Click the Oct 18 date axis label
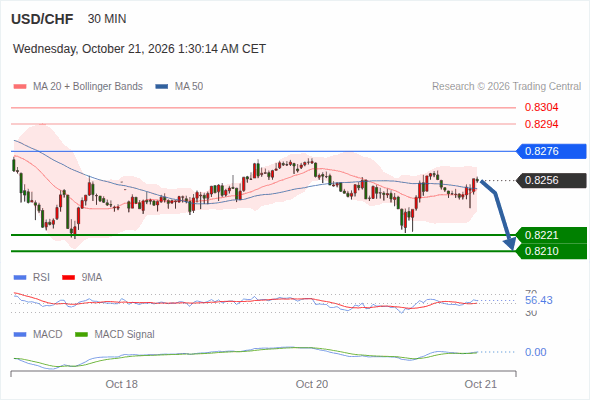Image resolution: width=590 pixels, height=400 pixels. pyautogui.click(x=122, y=384)
